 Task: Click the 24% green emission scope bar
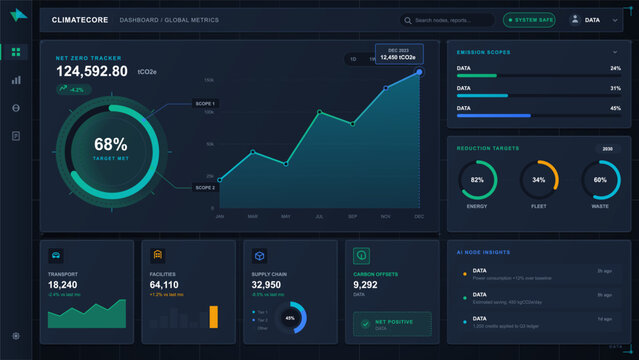point(476,76)
